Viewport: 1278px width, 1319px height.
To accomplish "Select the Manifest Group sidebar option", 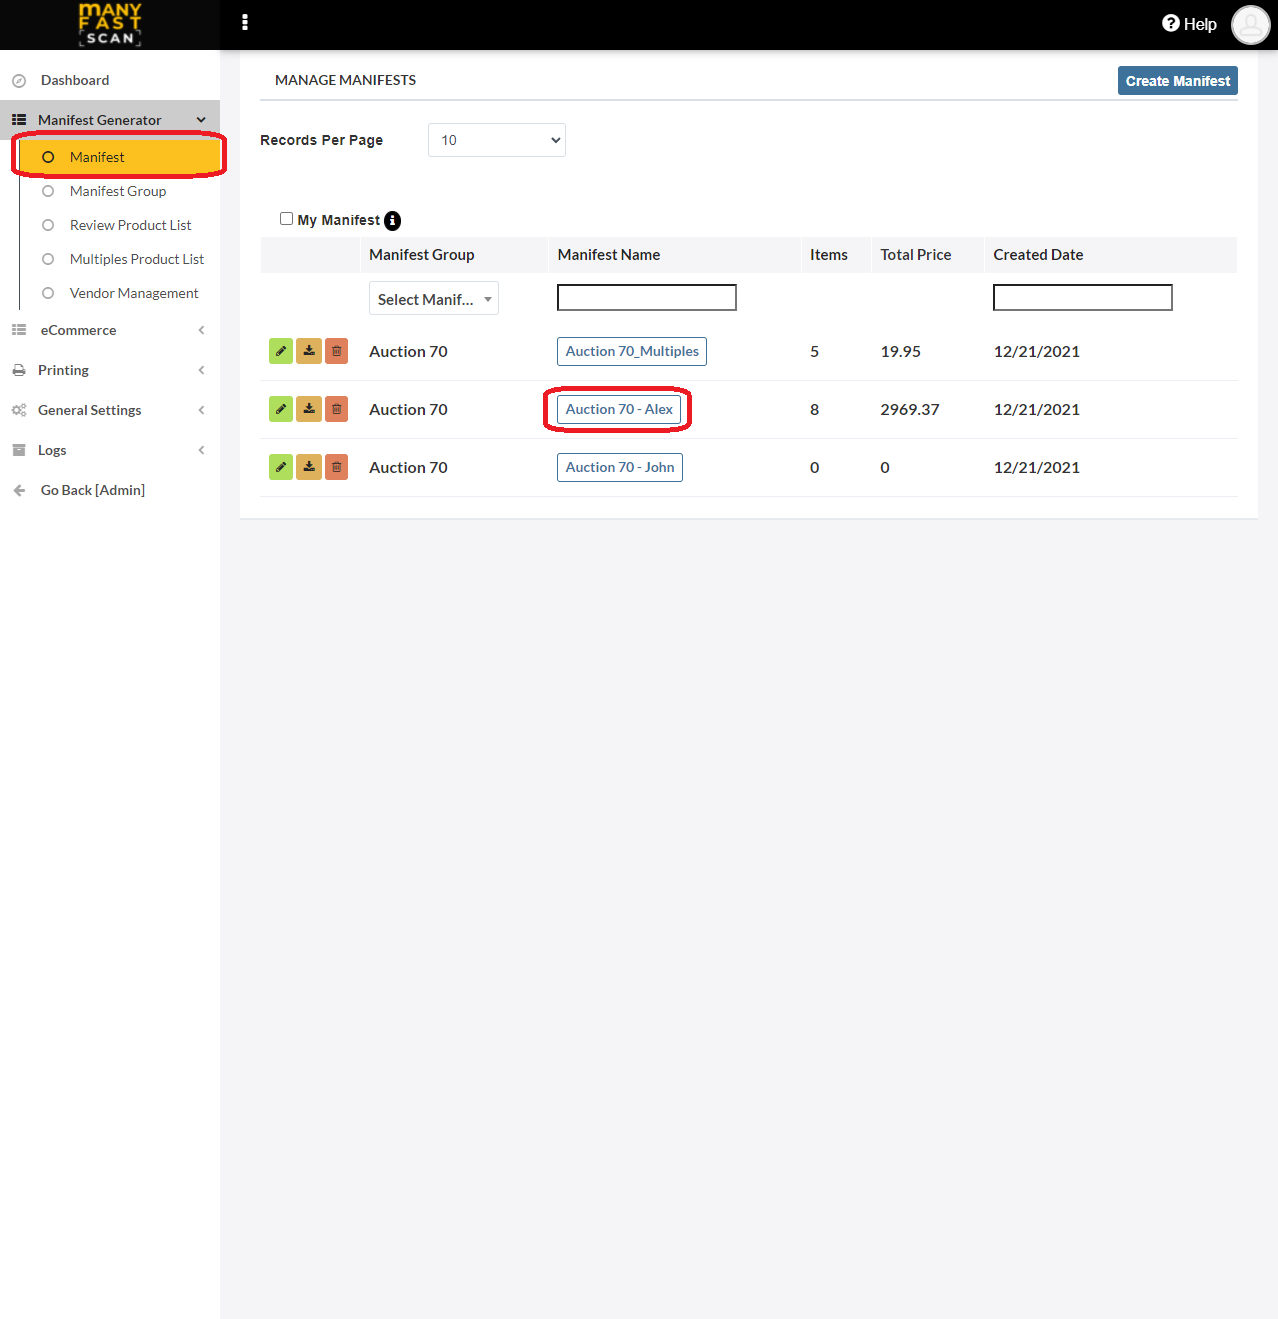I will (118, 191).
